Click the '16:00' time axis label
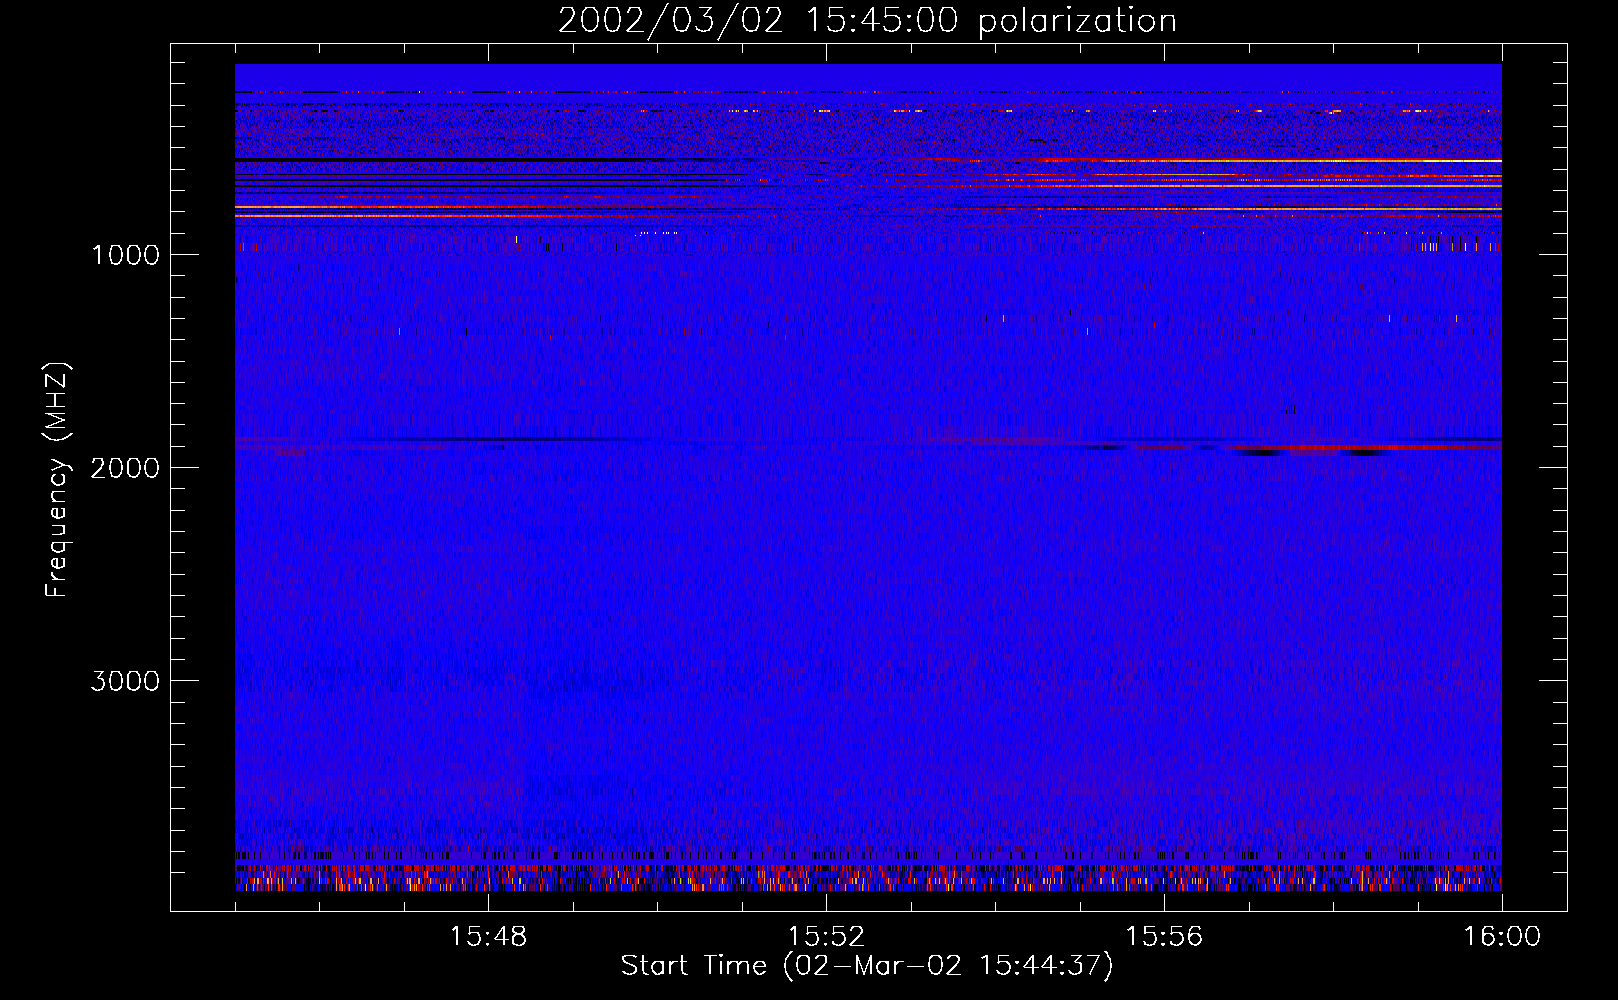This screenshot has height=1000, width=1618. click(1502, 937)
